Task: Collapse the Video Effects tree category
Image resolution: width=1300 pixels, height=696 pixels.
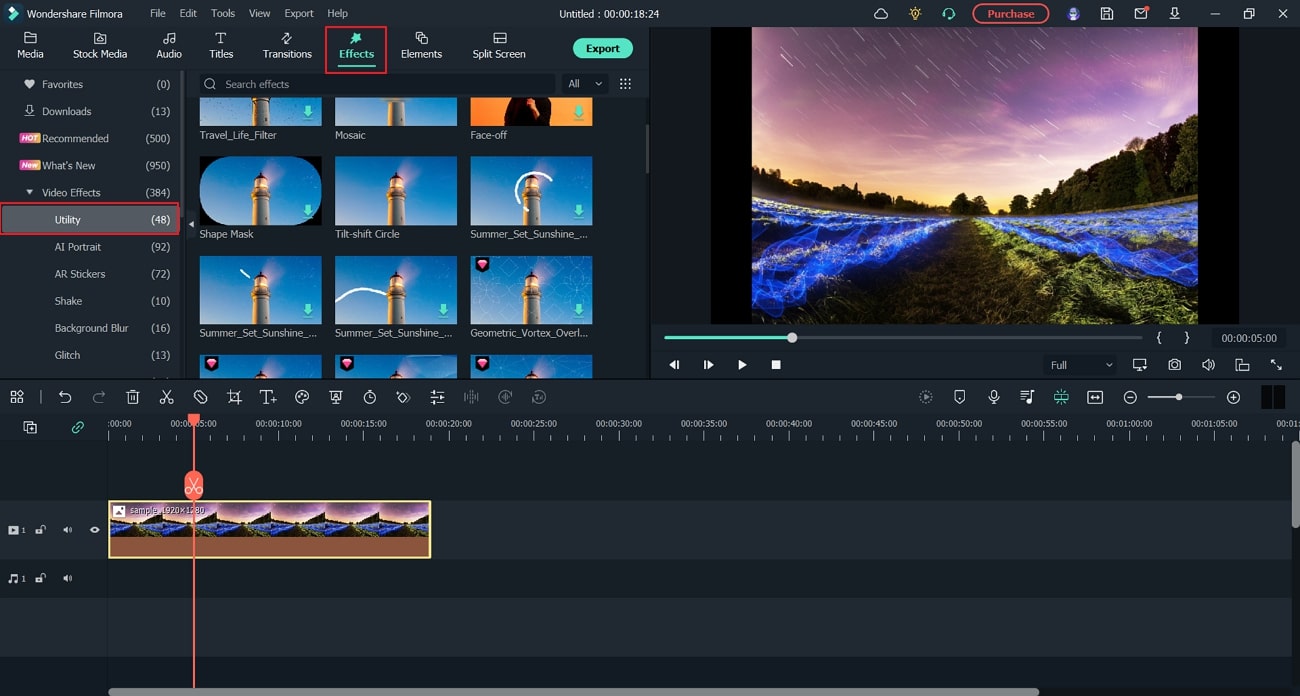Action: coord(30,192)
